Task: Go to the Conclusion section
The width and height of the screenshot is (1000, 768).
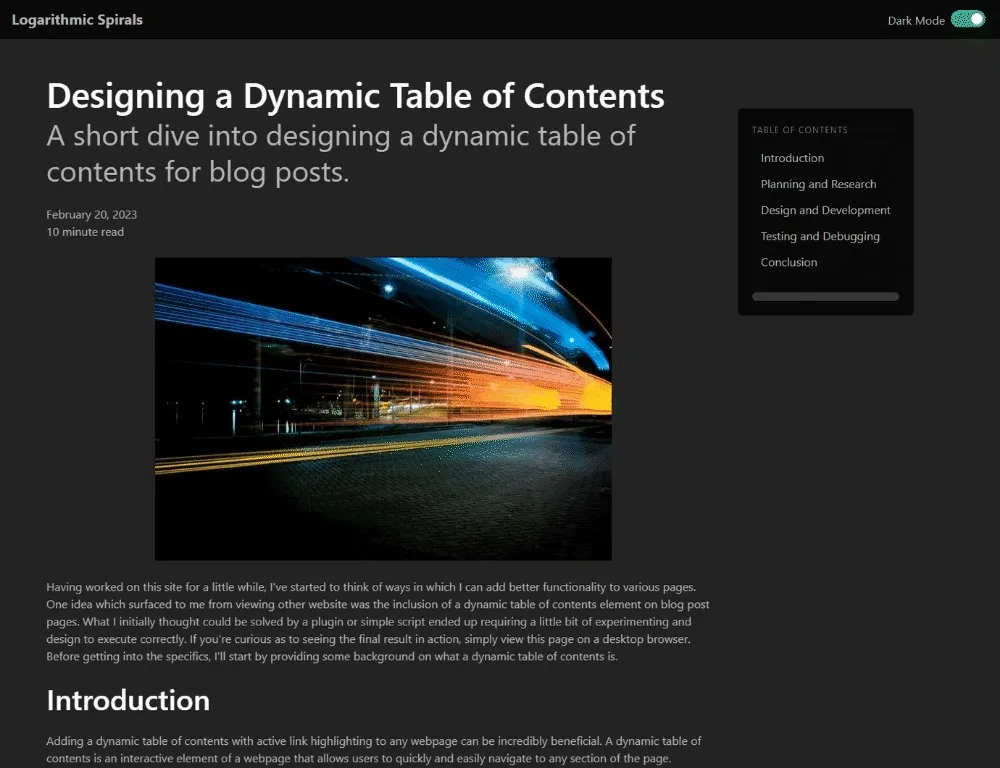Action: 788,262
